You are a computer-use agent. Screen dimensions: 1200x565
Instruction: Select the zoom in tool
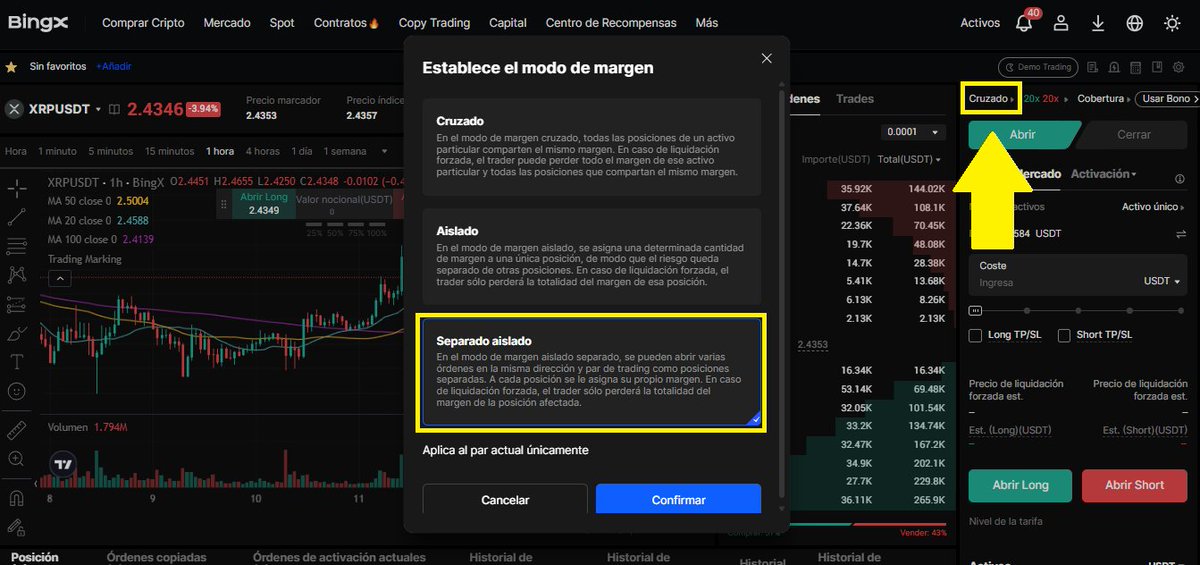click(16, 459)
